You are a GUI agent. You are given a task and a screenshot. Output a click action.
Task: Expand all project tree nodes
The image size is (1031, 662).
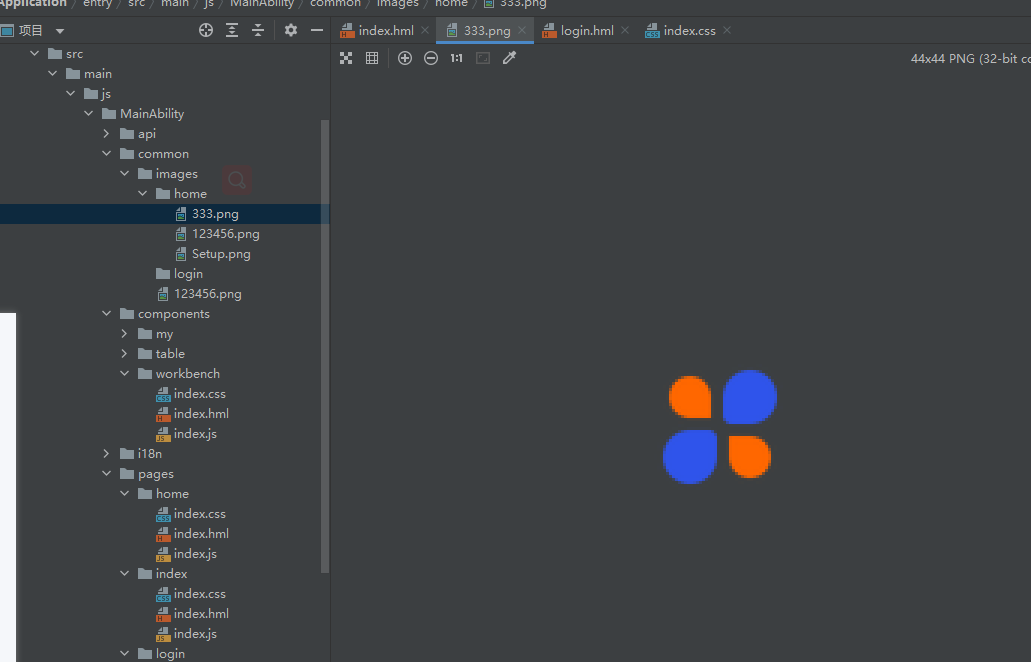coord(232,30)
